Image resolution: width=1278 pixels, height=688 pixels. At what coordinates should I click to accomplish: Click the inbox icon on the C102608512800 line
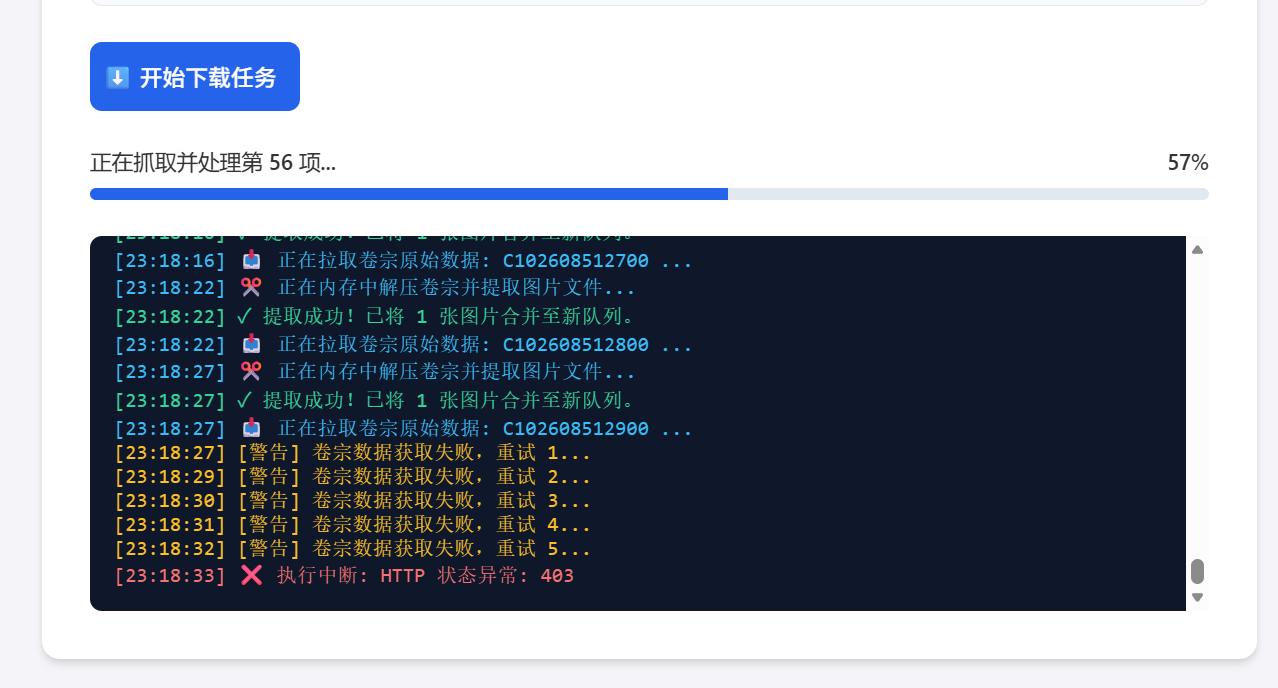pos(252,344)
